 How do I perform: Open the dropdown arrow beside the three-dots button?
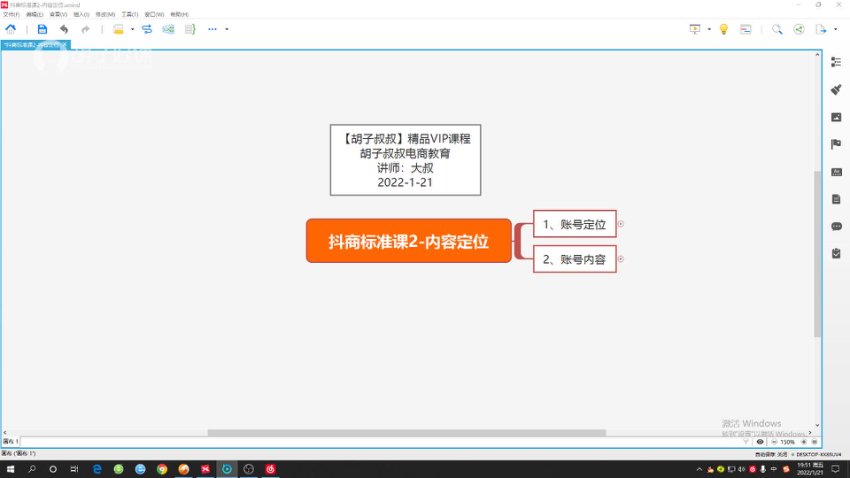(227, 29)
